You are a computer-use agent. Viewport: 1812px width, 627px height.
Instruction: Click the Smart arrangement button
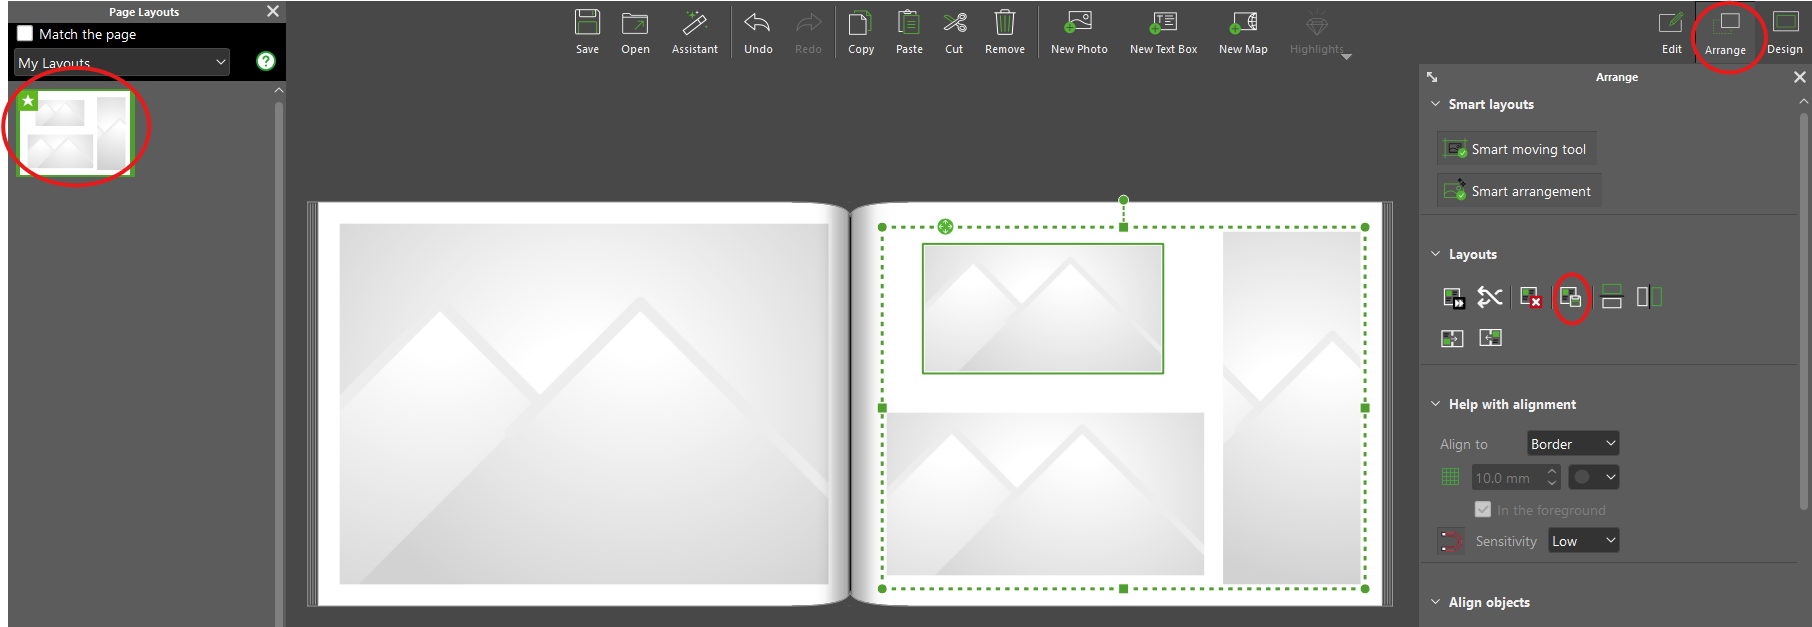pyautogui.click(x=1518, y=191)
